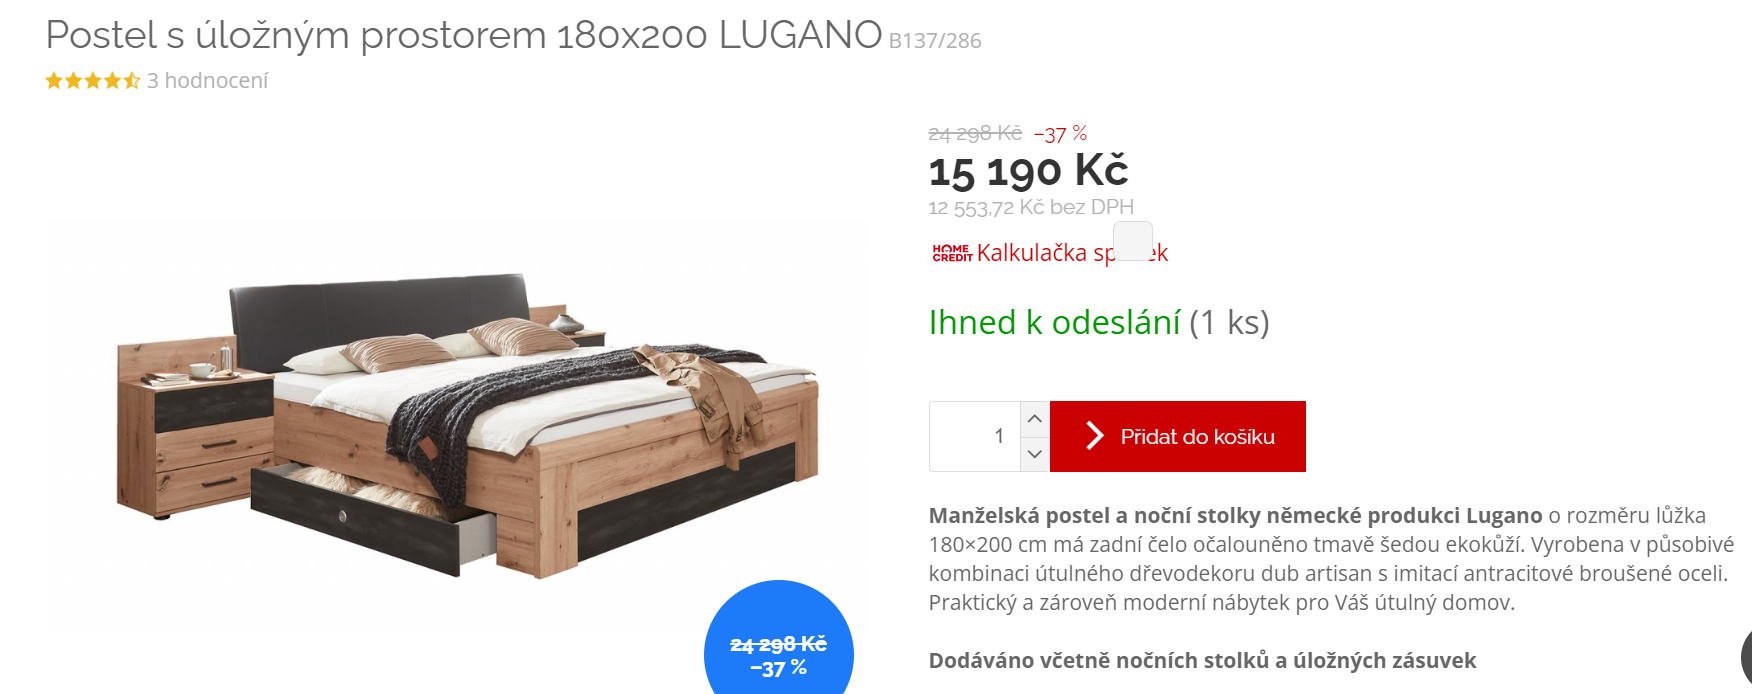Click the small white box over Kalkulačka text
Image resolution: width=1752 pixels, height=694 pixels.
point(1133,241)
